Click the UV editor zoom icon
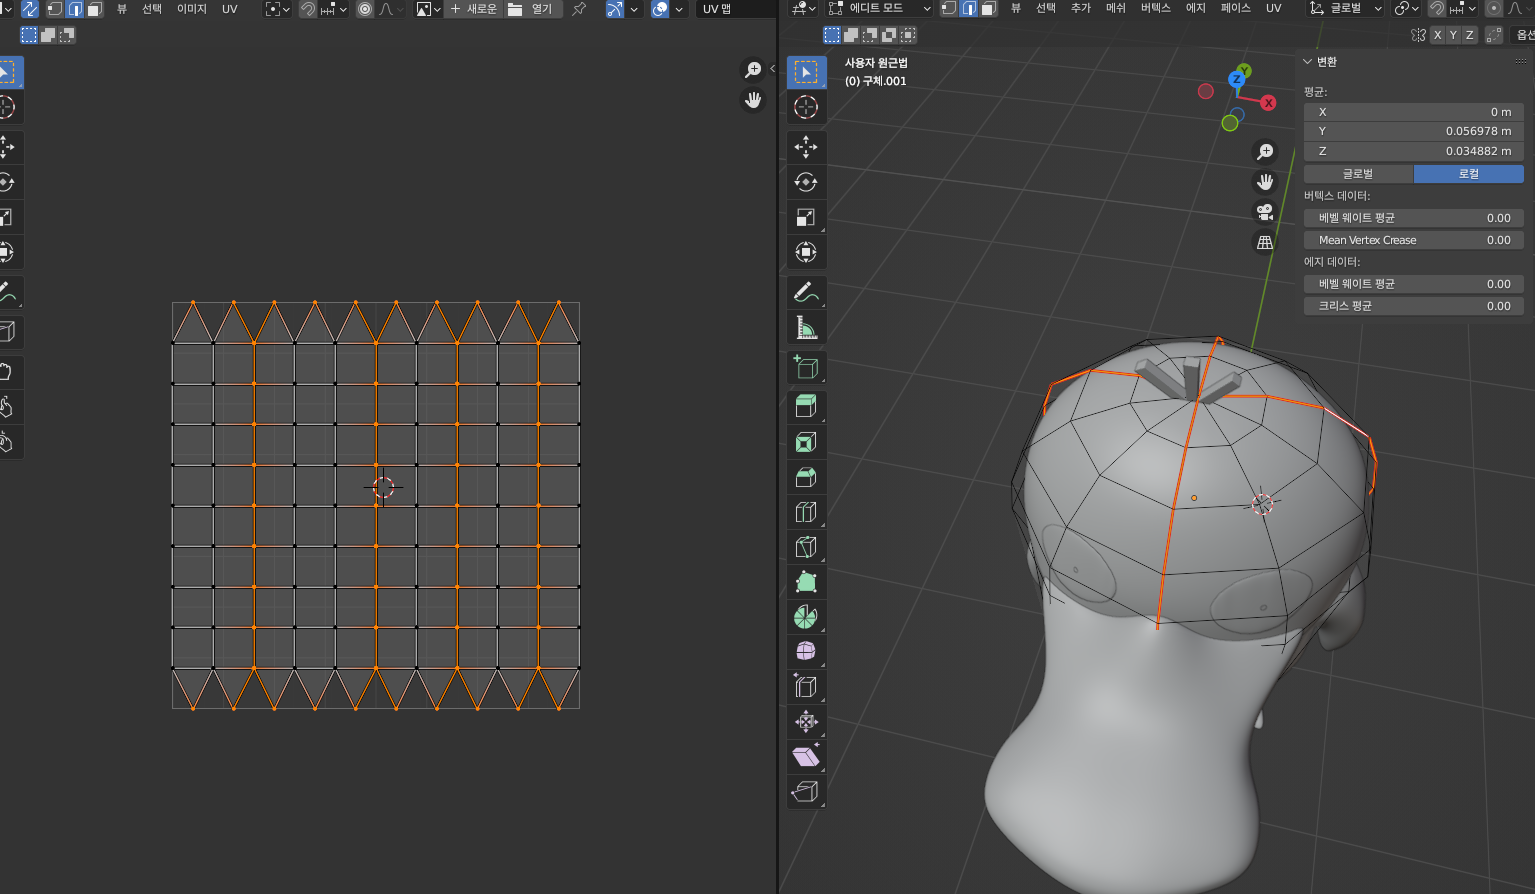This screenshot has height=894, width=1535. pyautogui.click(x=753, y=70)
